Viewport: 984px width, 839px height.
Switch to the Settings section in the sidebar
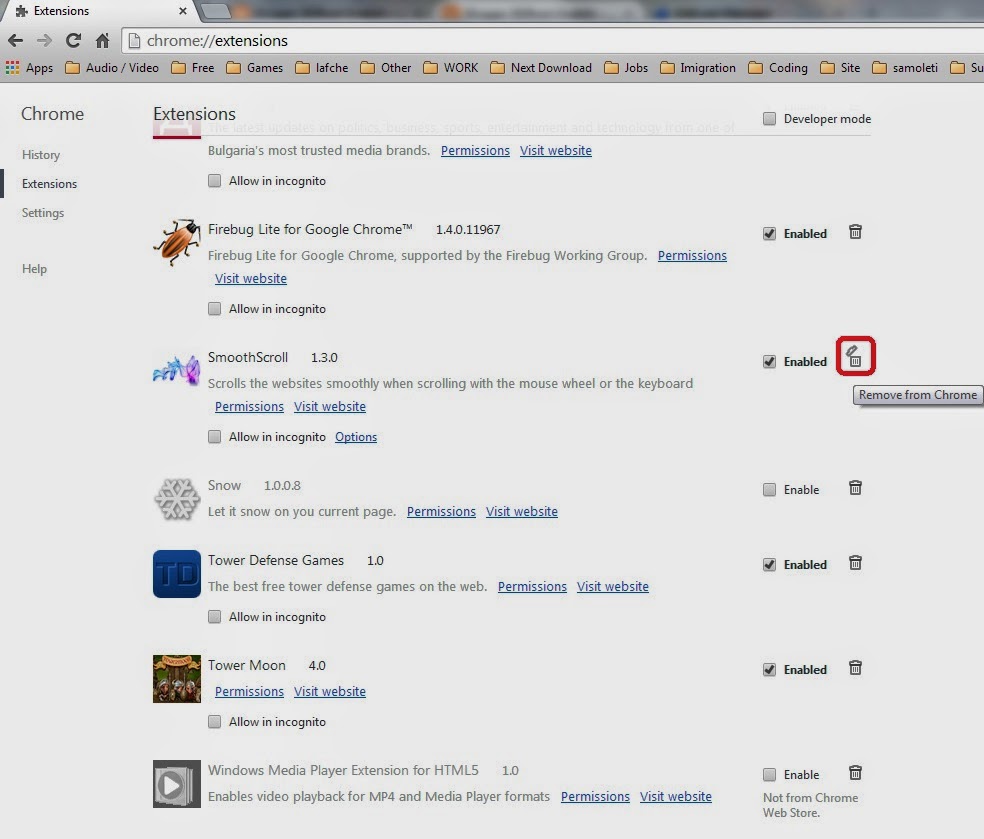pyautogui.click(x=43, y=212)
